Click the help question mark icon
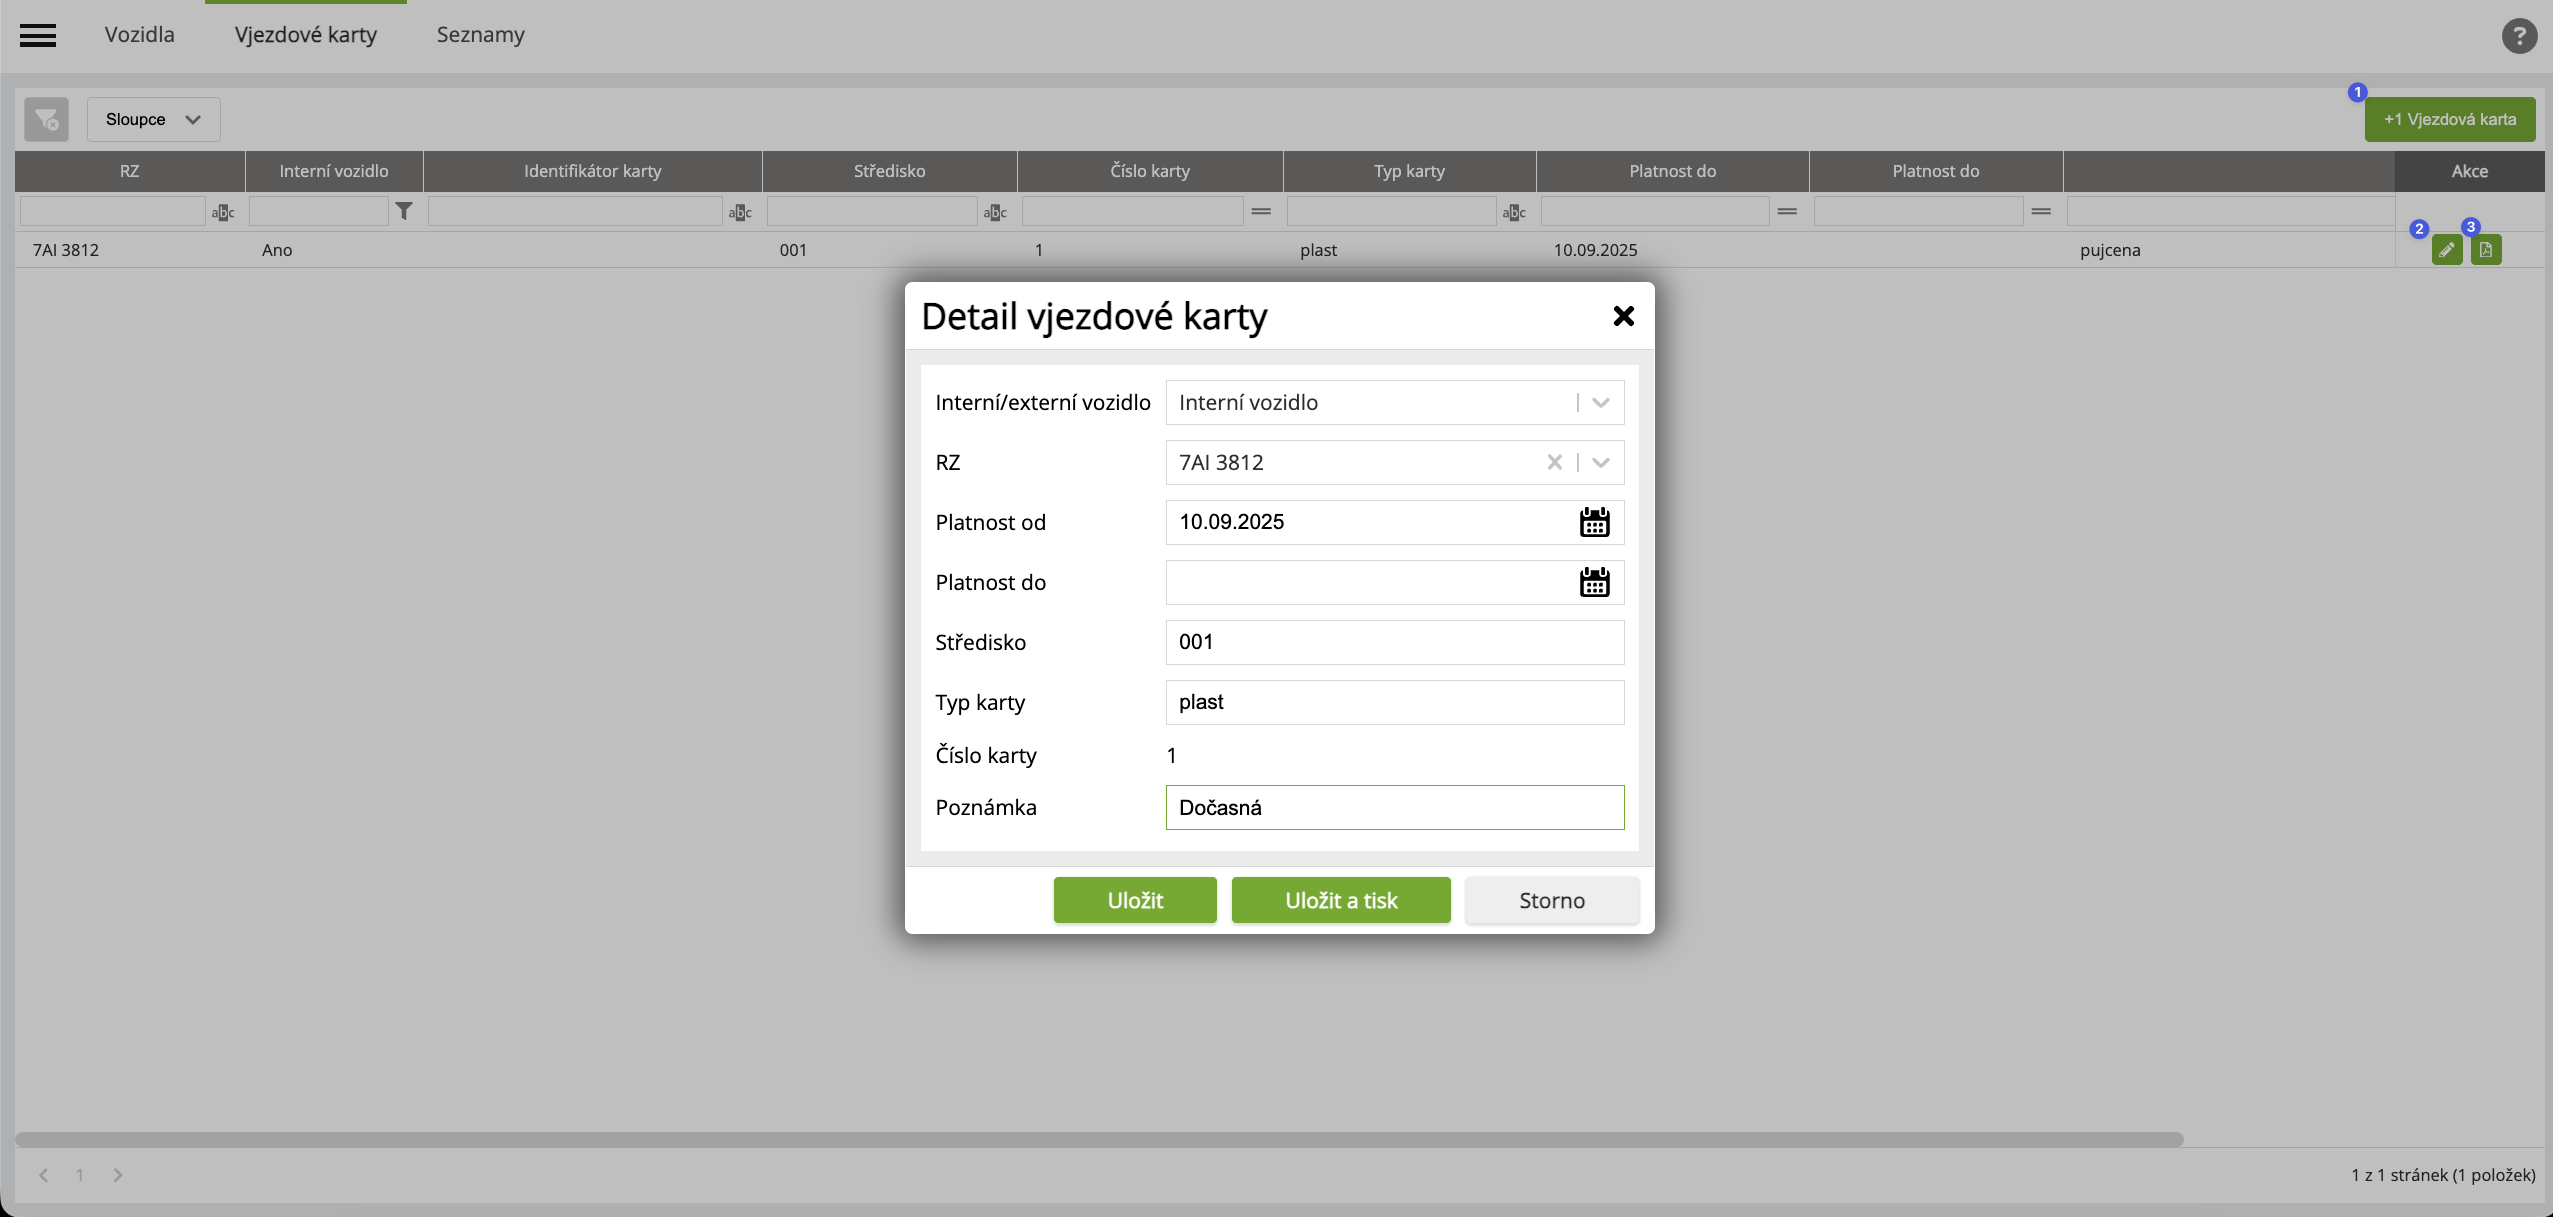 (x=2519, y=36)
